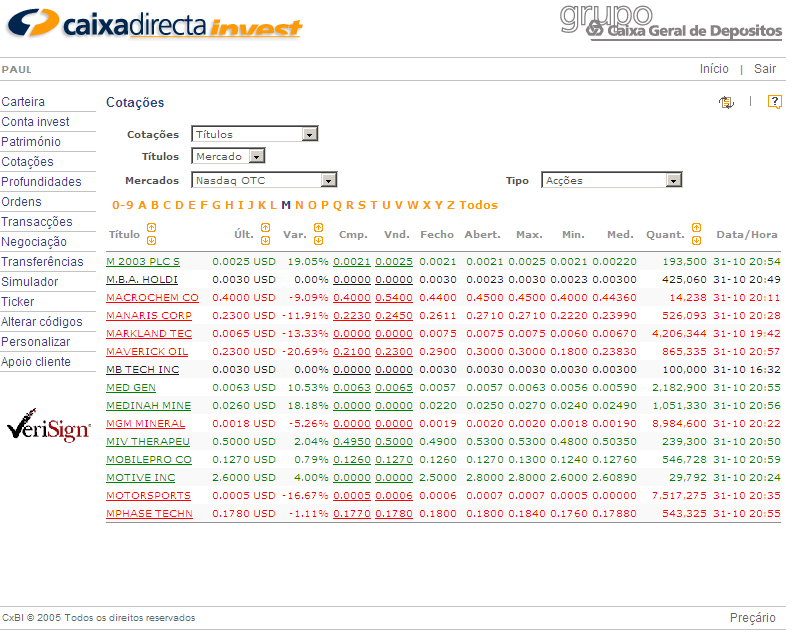
Task: Open Preçário link in footer
Action: click(x=752, y=618)
